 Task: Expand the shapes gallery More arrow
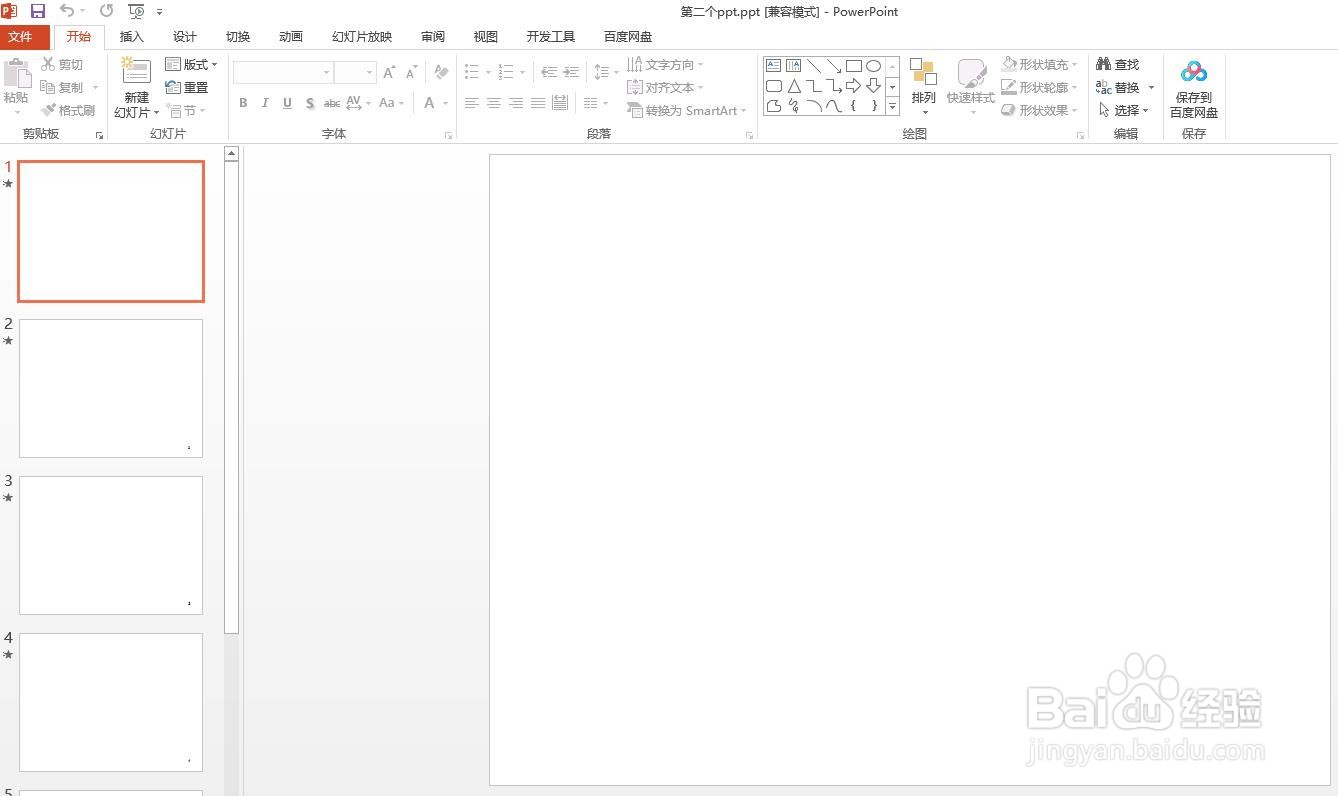click(892, 107)
